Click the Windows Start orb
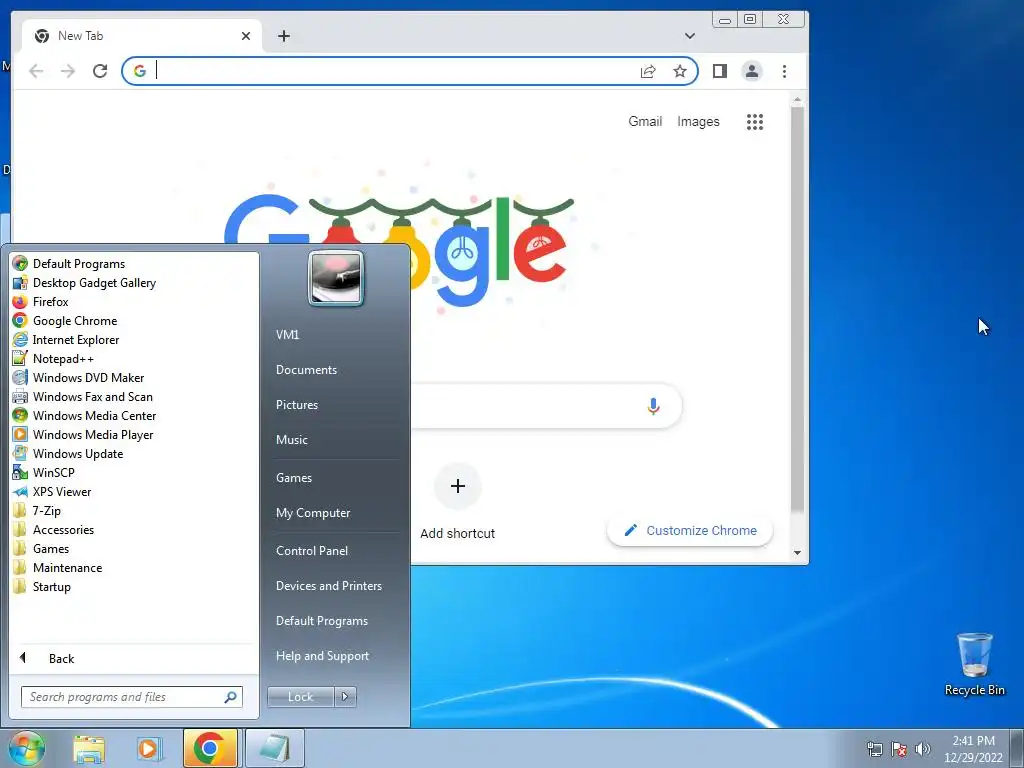 pos(27,748)
